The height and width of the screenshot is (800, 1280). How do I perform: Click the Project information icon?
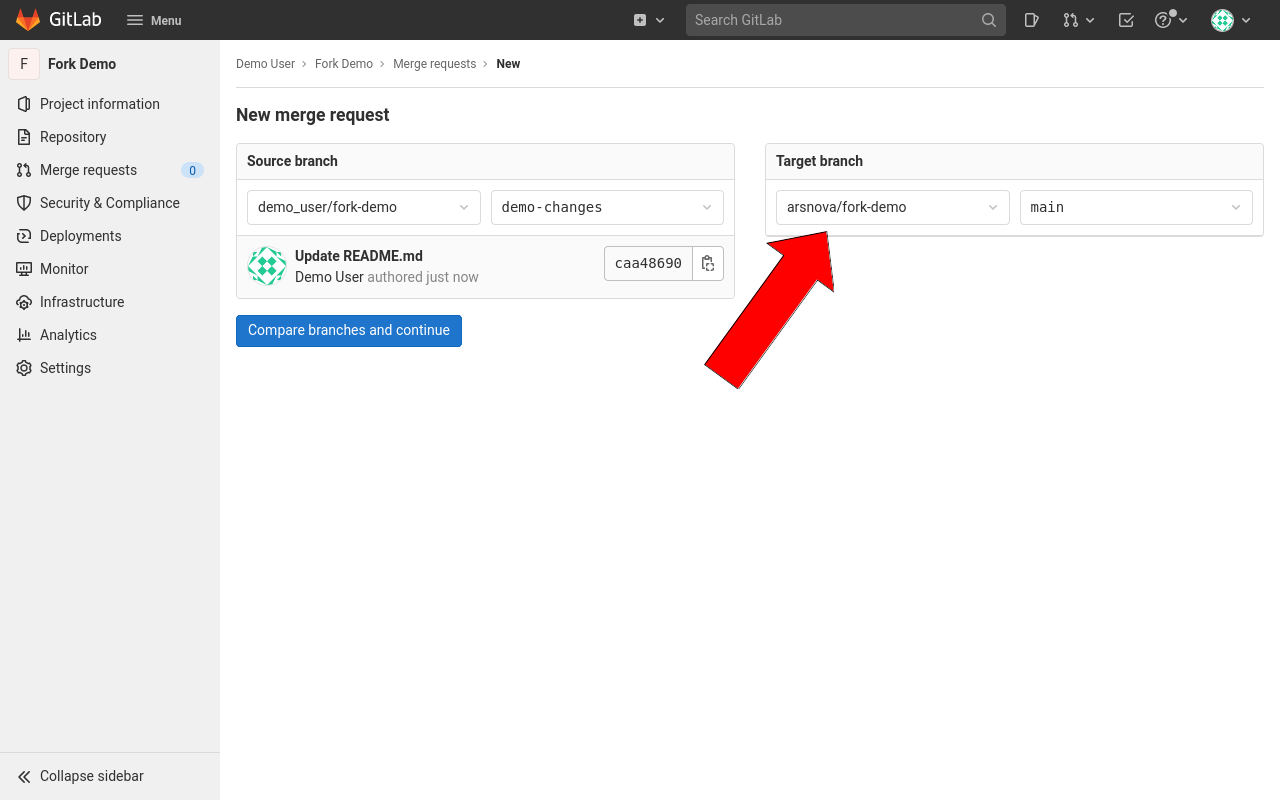click(x=24, y=104)
